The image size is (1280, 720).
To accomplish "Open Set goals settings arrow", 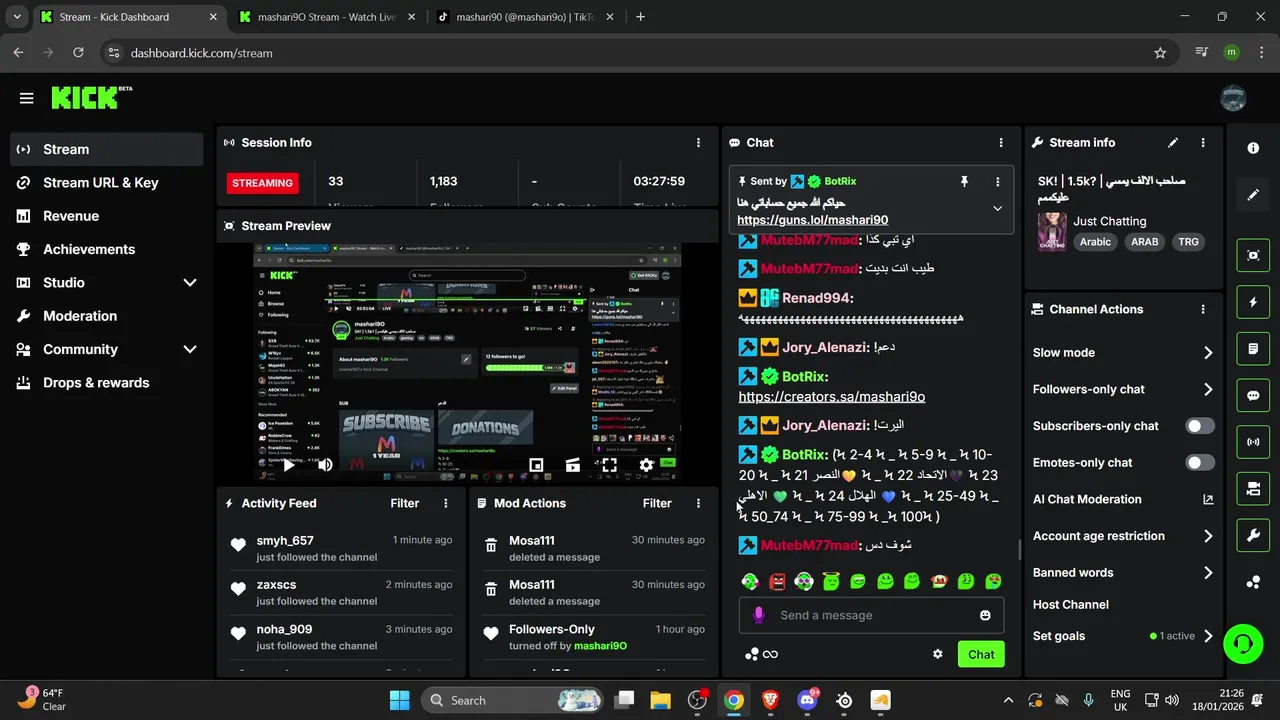I will (x=1208, y=636).
